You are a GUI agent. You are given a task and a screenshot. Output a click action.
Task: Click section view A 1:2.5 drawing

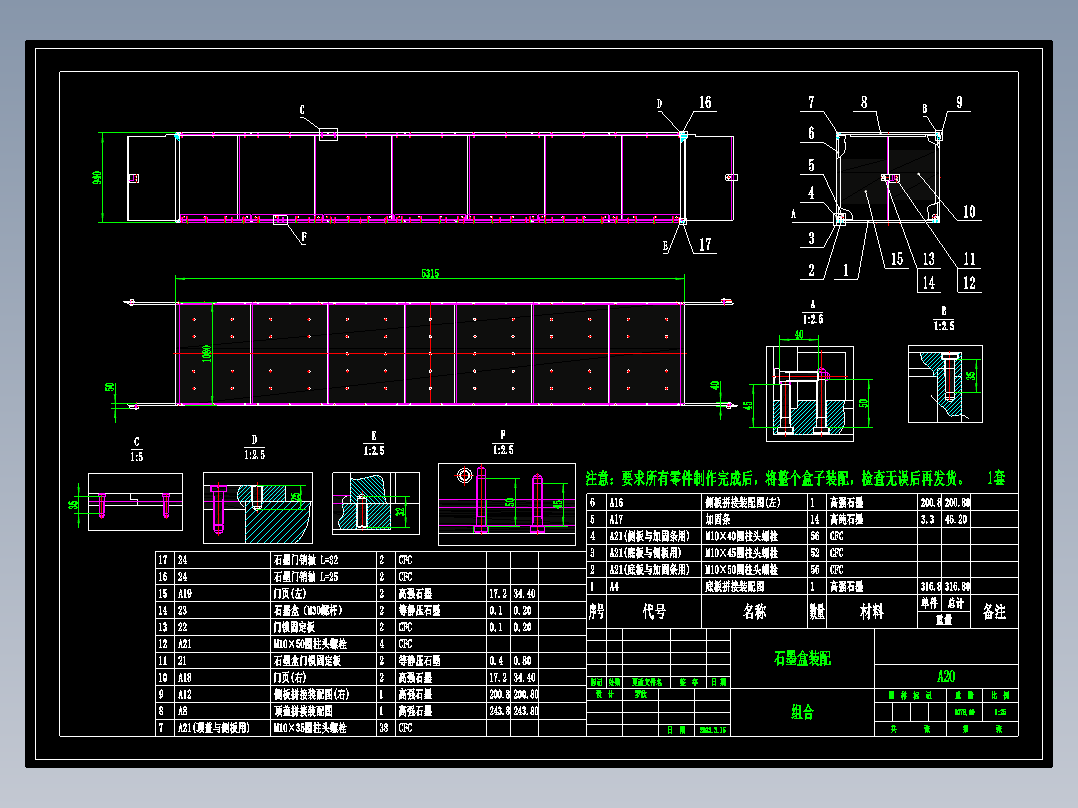[810, 394]
